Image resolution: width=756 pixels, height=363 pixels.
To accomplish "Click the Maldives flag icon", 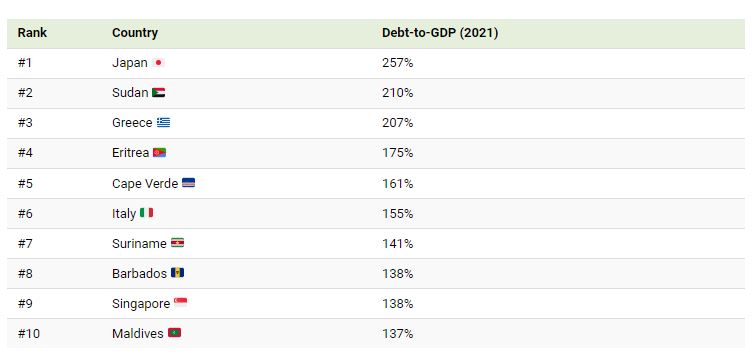I will [175, 333].
